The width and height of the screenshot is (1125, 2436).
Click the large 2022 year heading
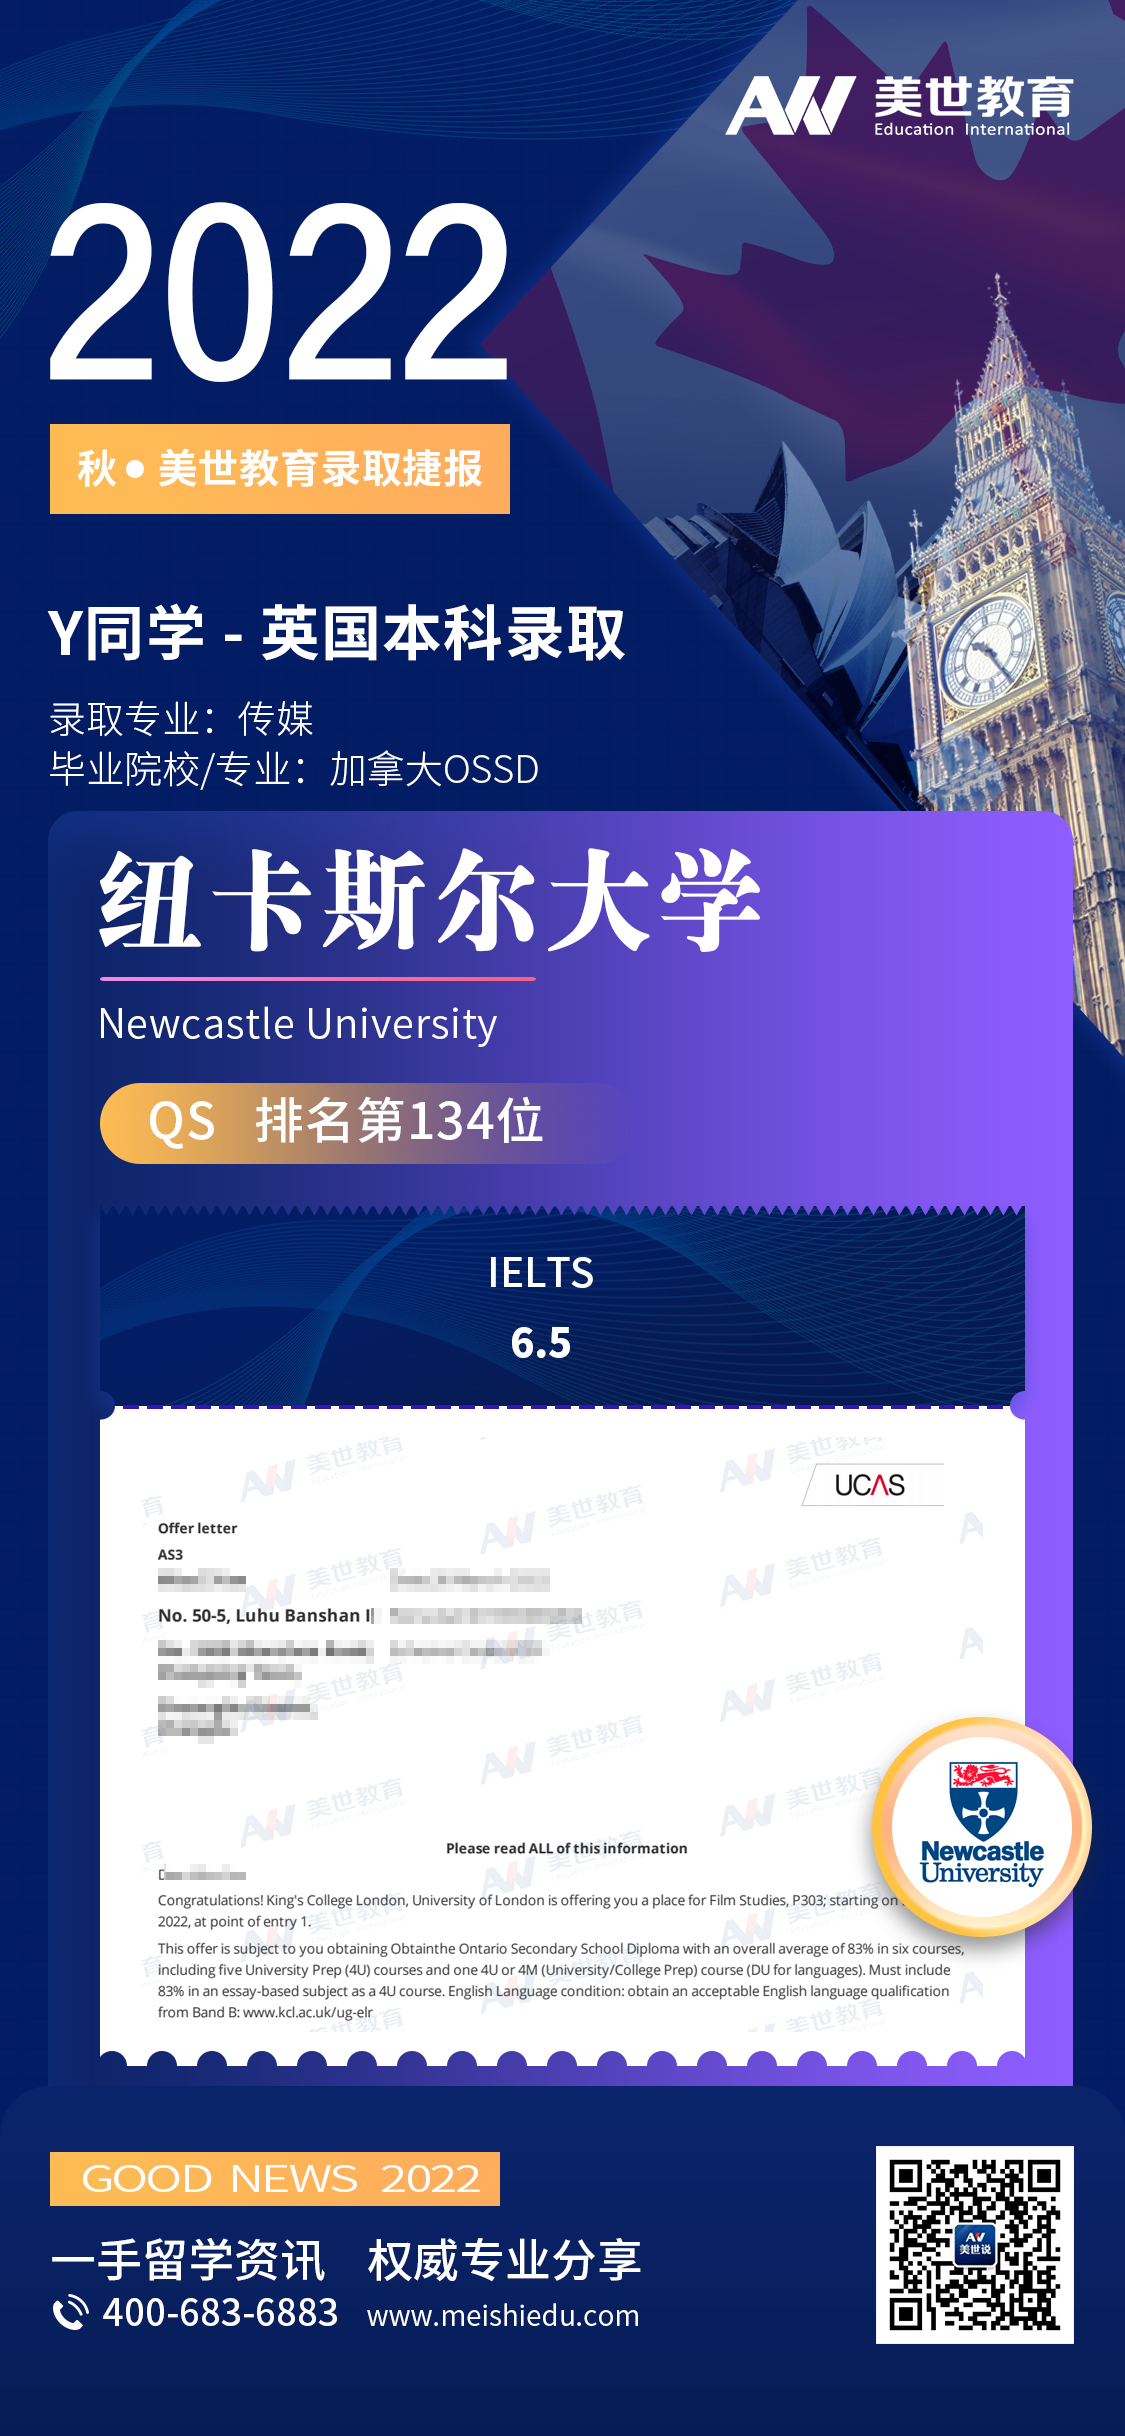tap(280, 292)
